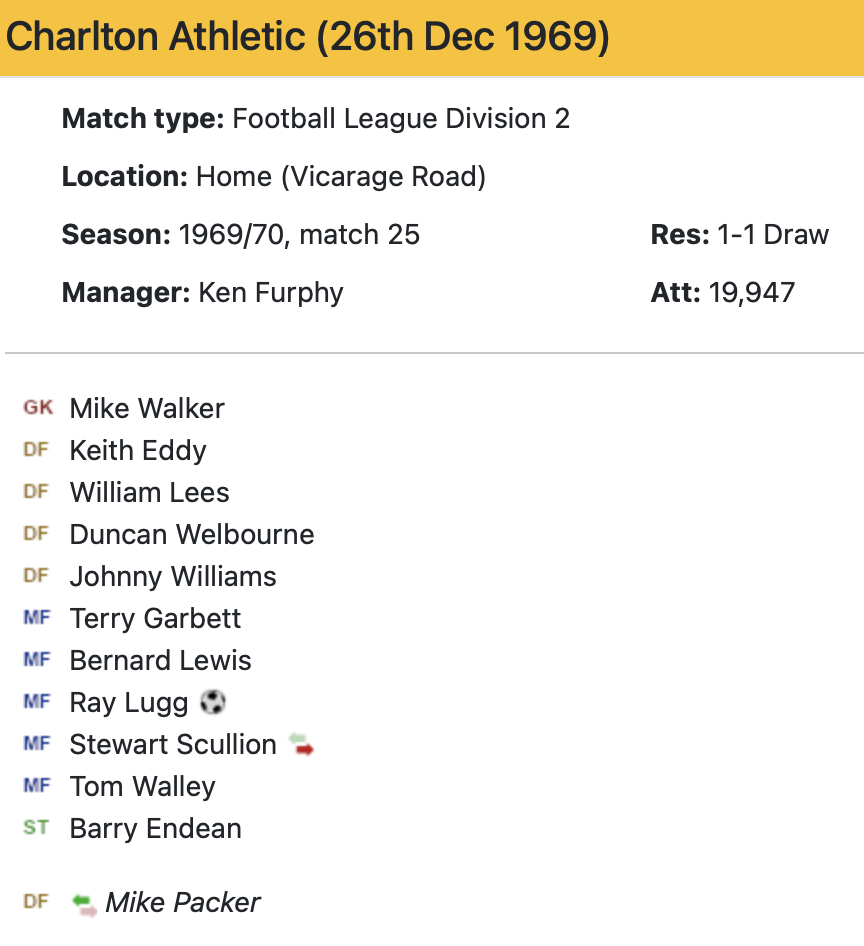Viewport: 864px width, 946px height.
Task: Click the DF badge next to Mike Packer
Action: click(x=36, y=902)
